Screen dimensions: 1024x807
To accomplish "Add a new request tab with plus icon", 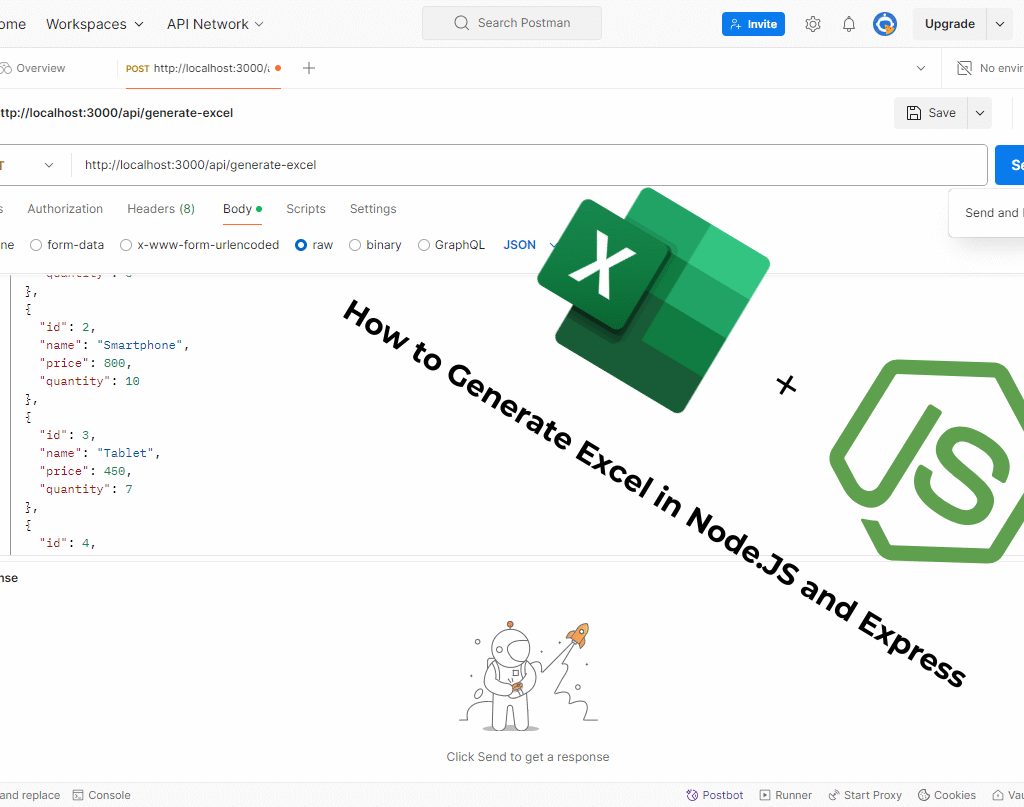I will (x=309, y=68).
